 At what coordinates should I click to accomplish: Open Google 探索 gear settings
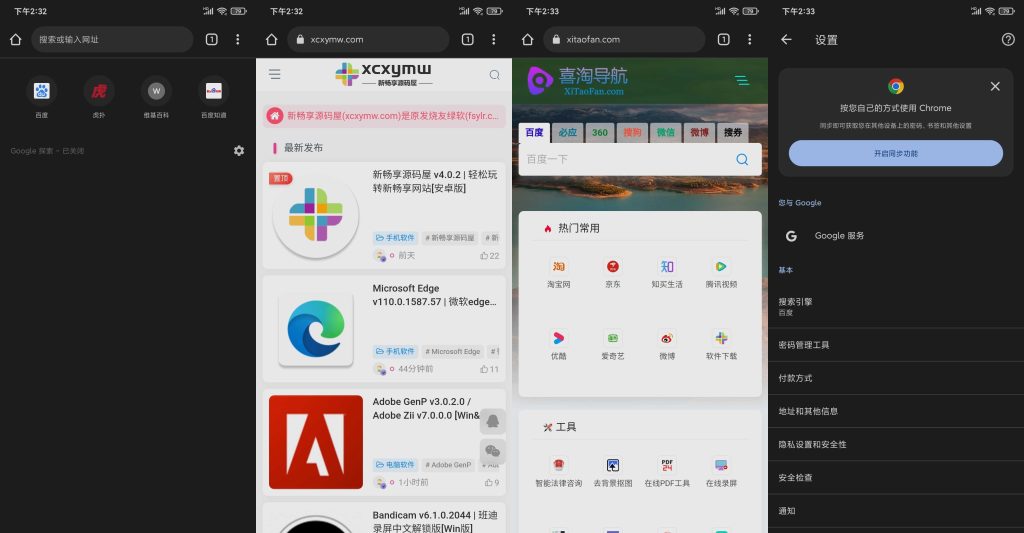click(239, 151)
